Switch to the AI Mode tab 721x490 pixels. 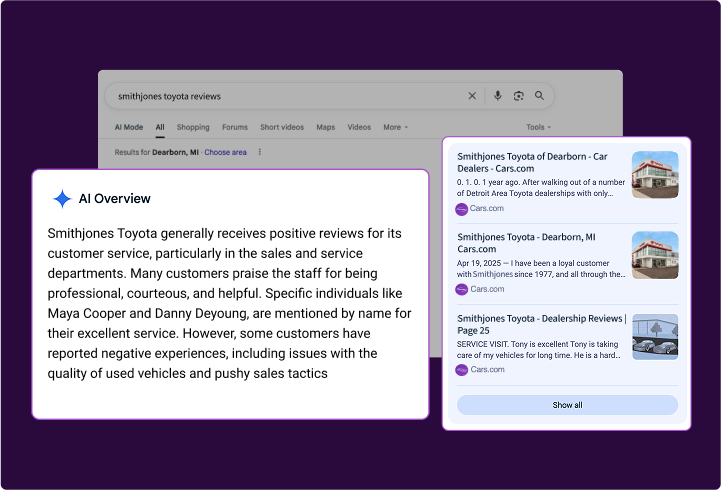pyautogui.click(x=129, y=127)
